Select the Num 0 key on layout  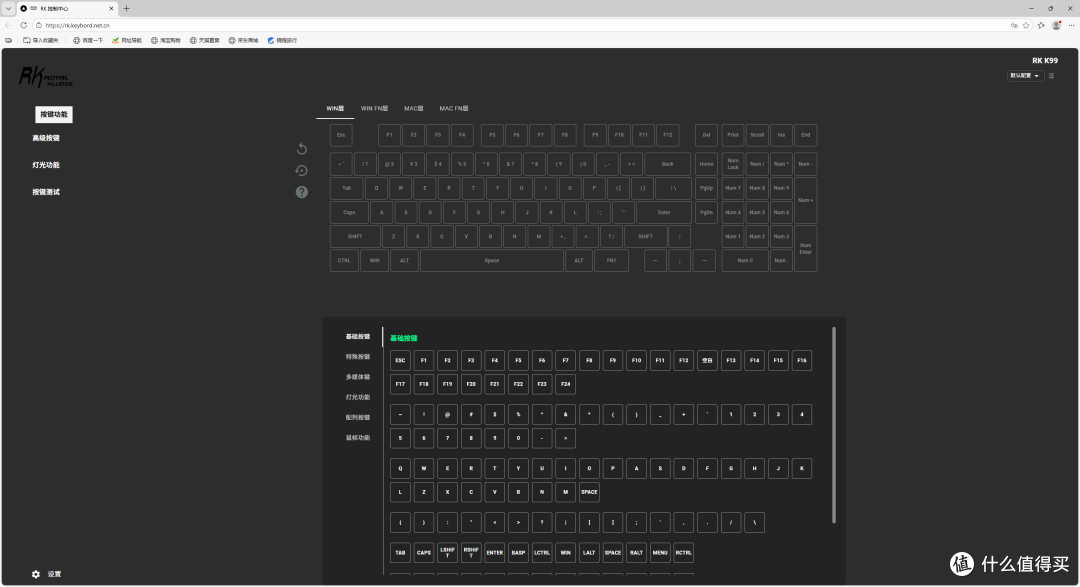[x=745, y=260]
